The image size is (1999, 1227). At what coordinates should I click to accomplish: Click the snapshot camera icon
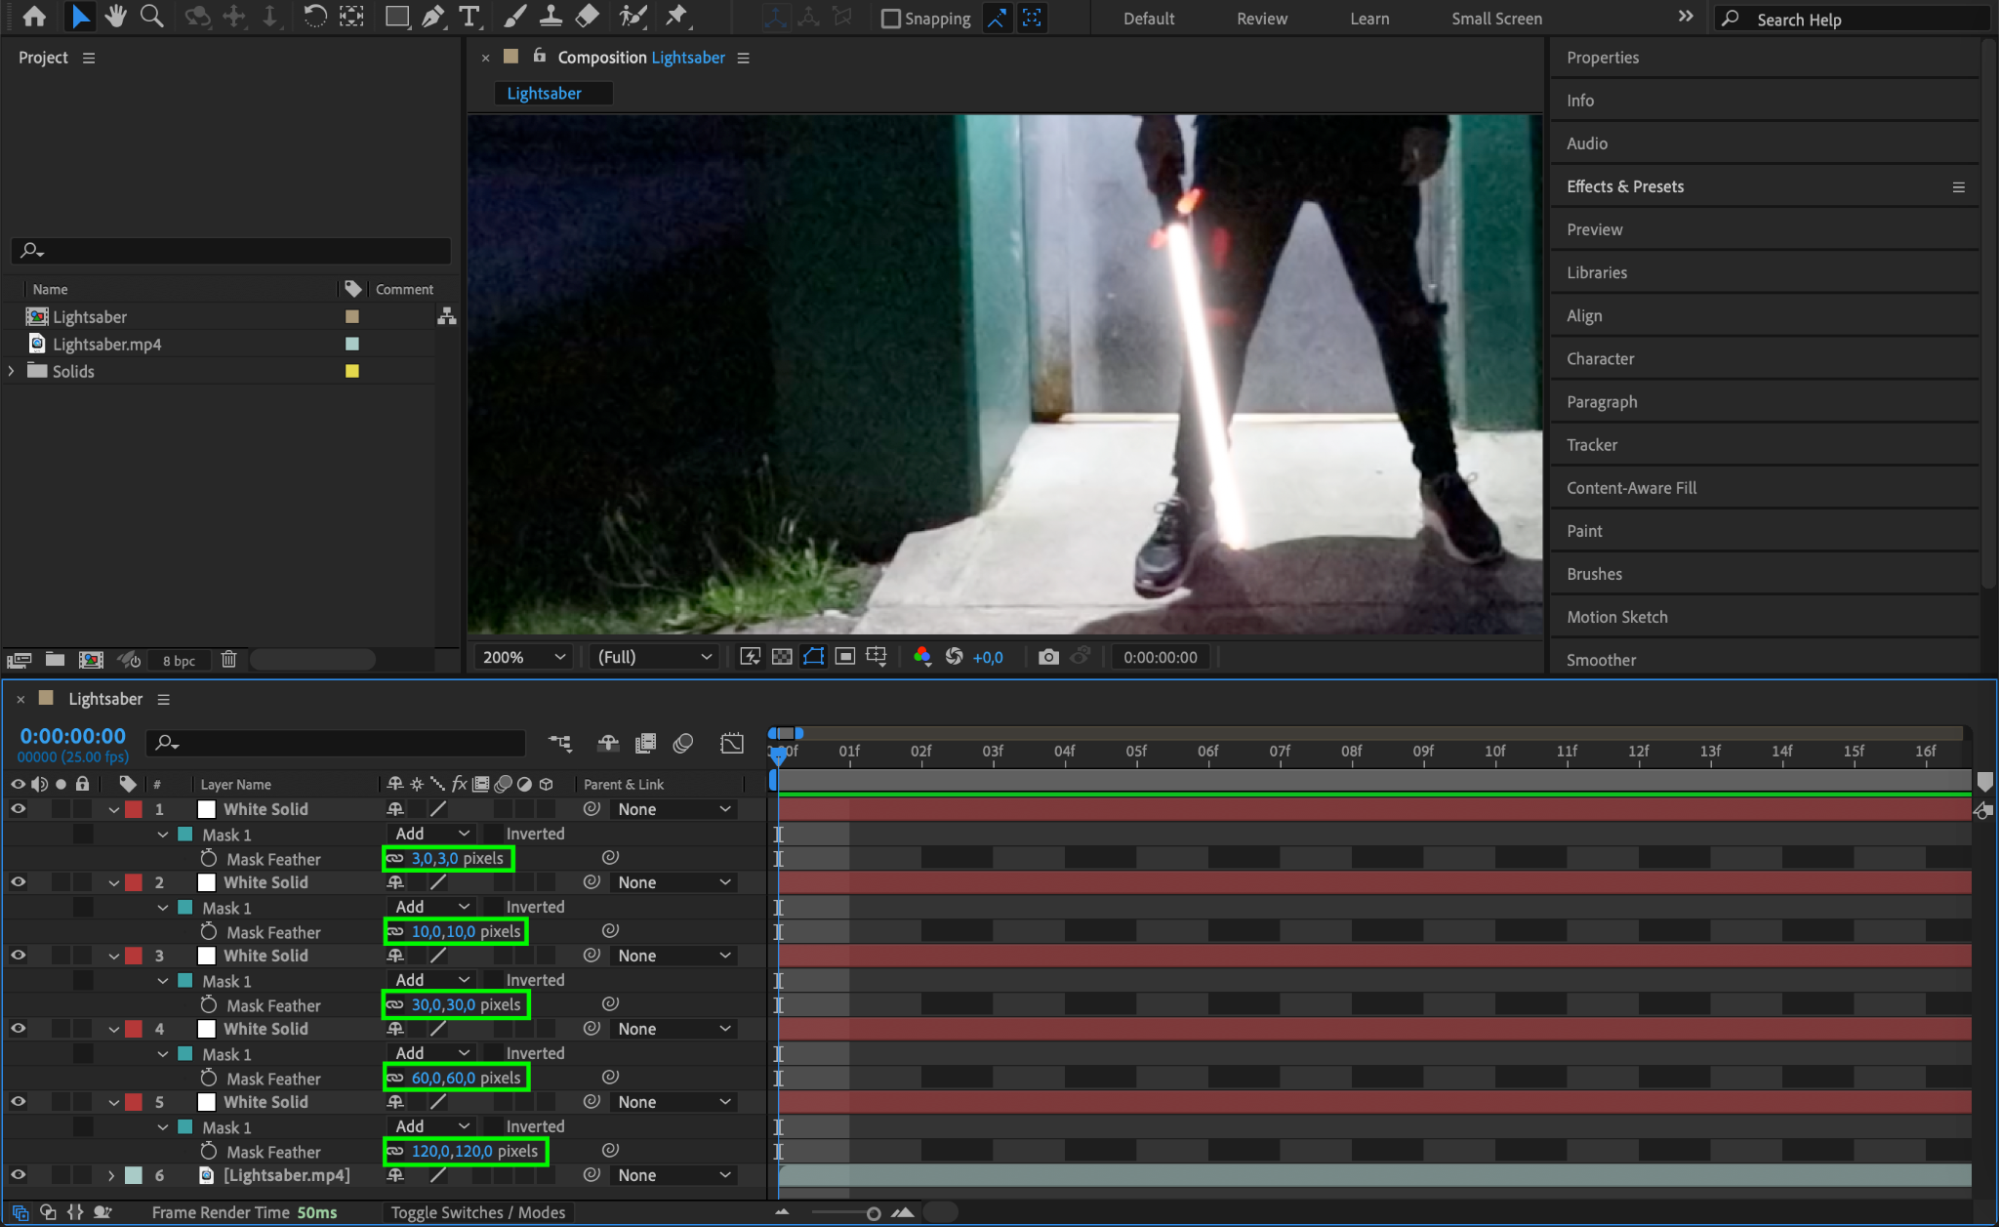coord(1047,657)
